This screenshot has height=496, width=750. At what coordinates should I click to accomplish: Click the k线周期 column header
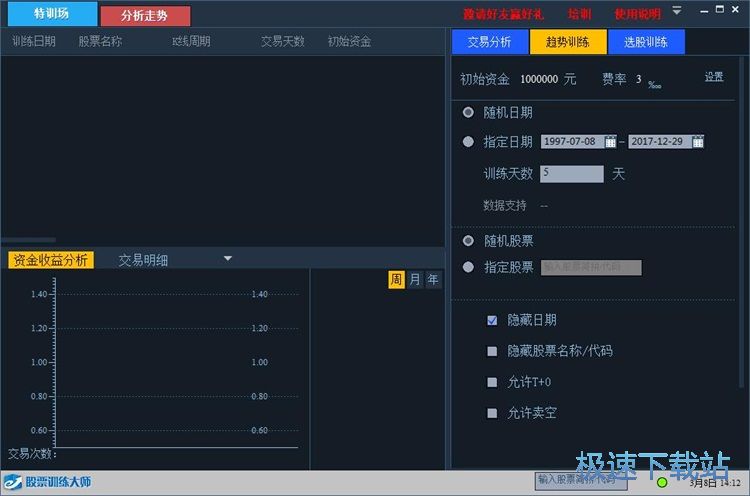coord(191,42)
